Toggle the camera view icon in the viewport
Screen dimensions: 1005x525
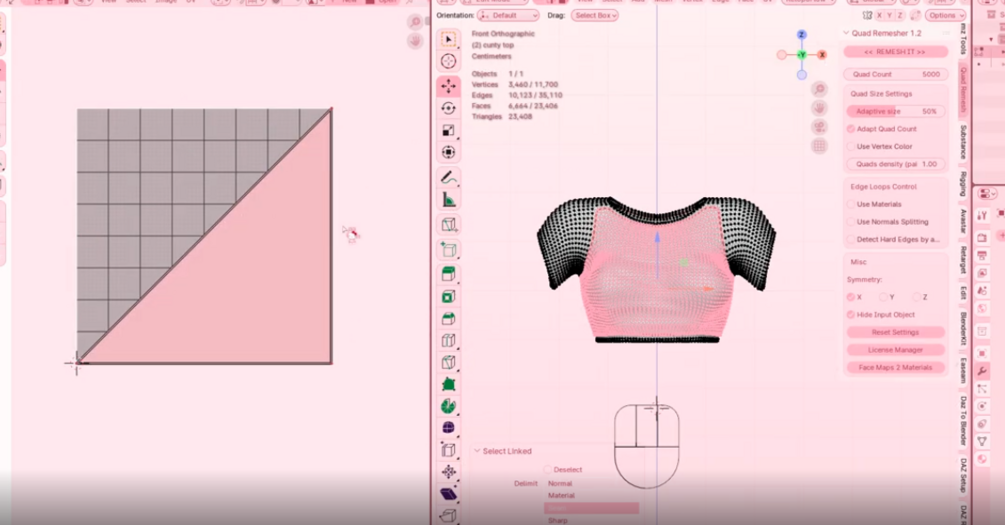(x=819, y=127)
